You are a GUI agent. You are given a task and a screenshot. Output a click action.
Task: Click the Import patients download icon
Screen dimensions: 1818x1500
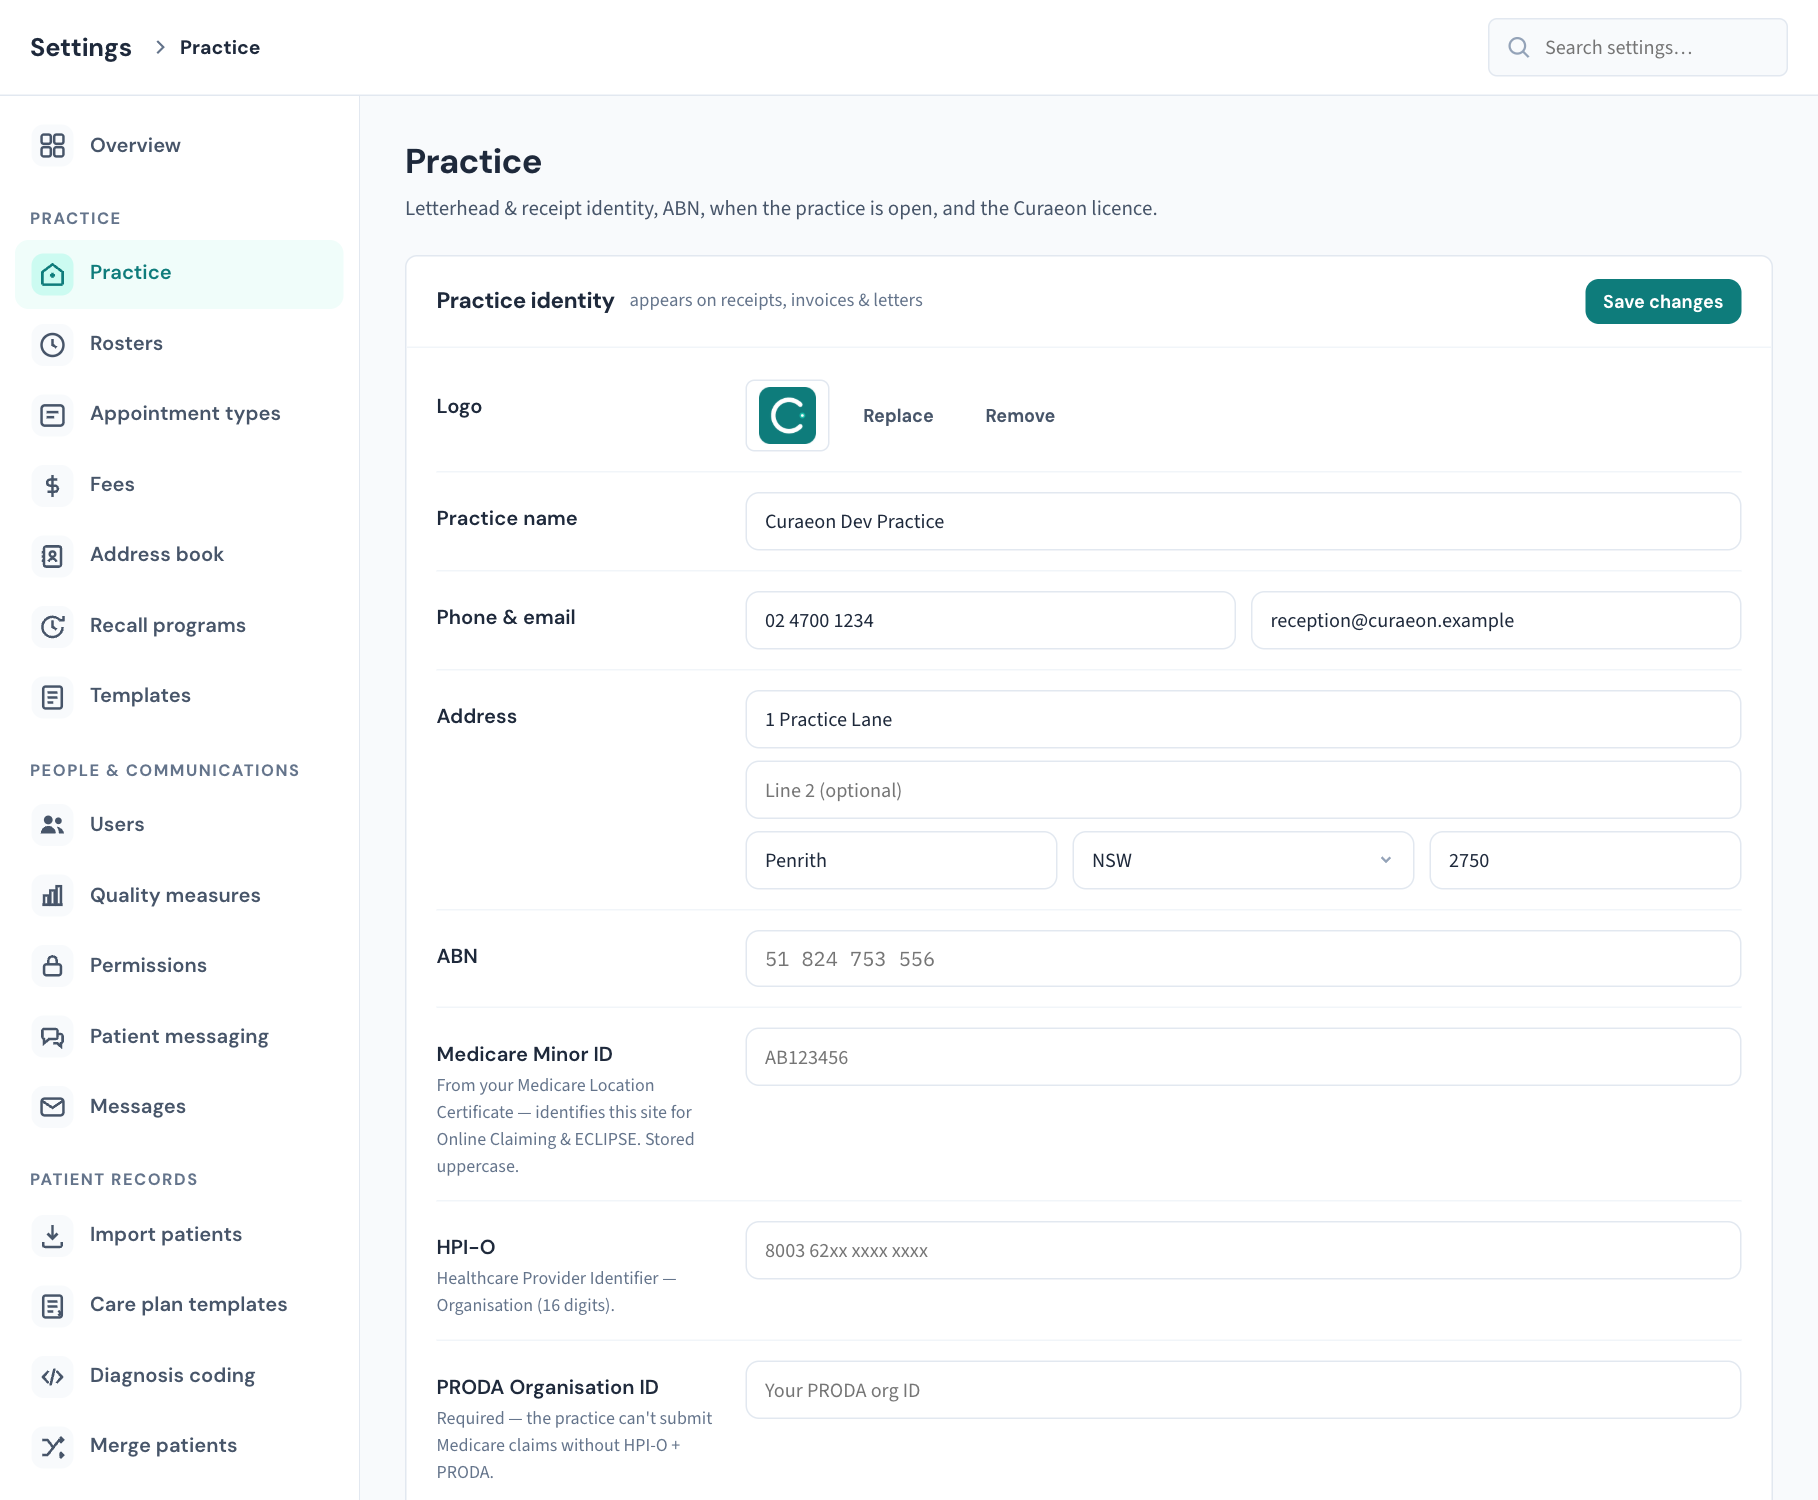point(52,1235)
